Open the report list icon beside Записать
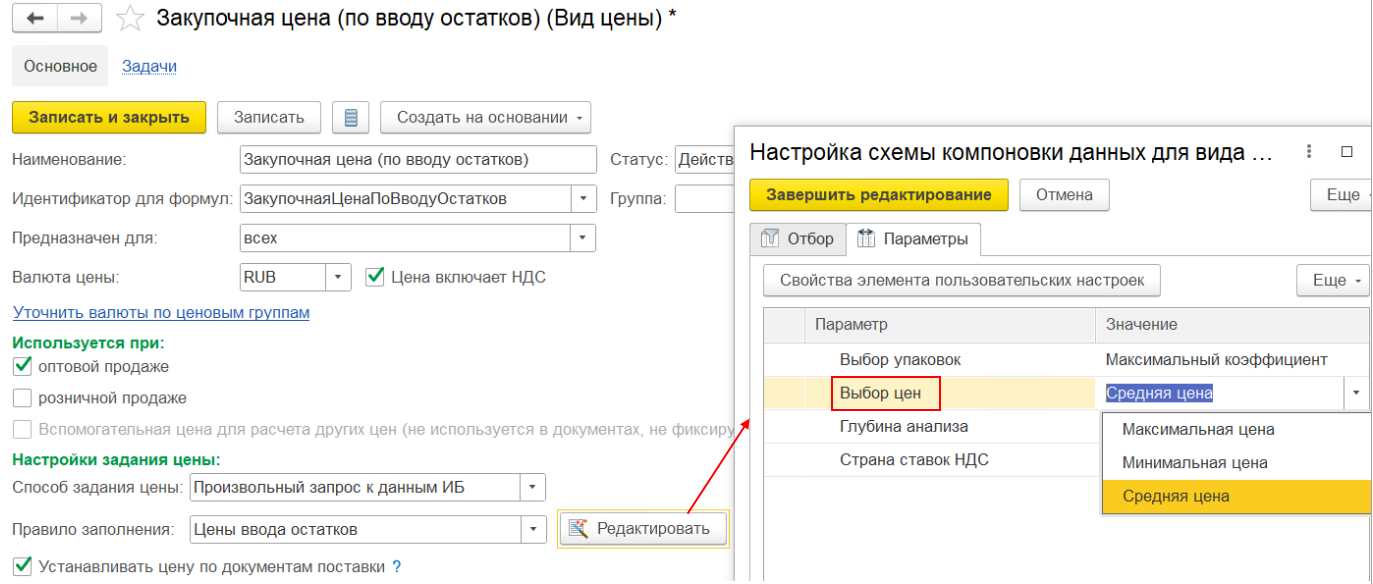1373x584 pixels. (351, 117)
